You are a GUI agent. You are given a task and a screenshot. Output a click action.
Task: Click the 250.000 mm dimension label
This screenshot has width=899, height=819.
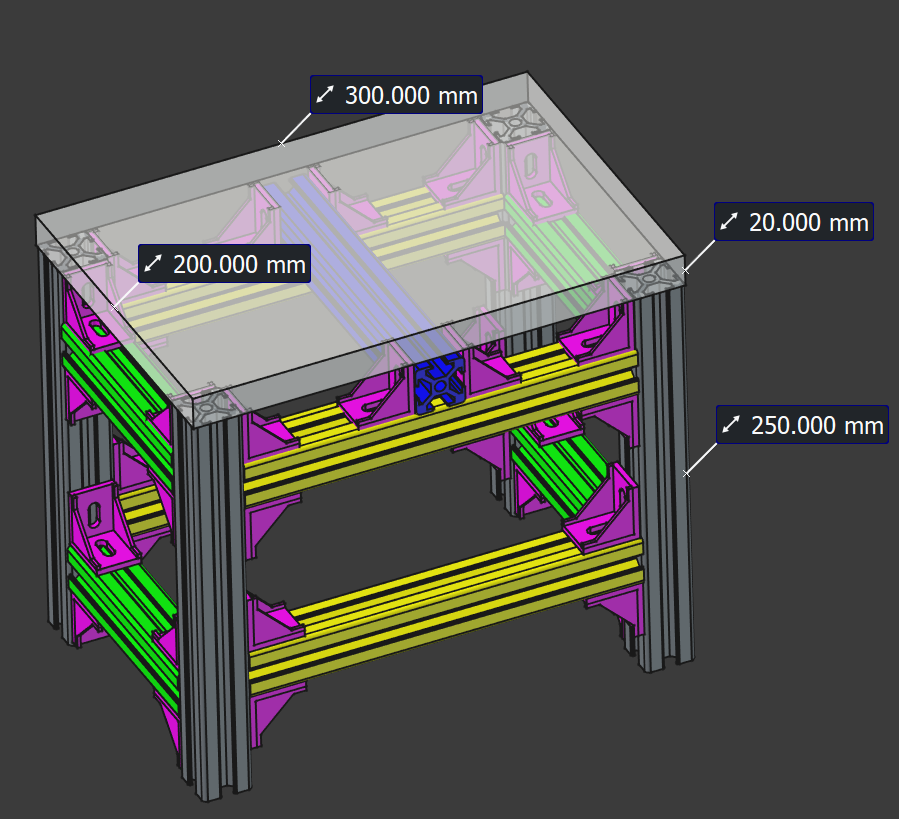pos(802,425)
